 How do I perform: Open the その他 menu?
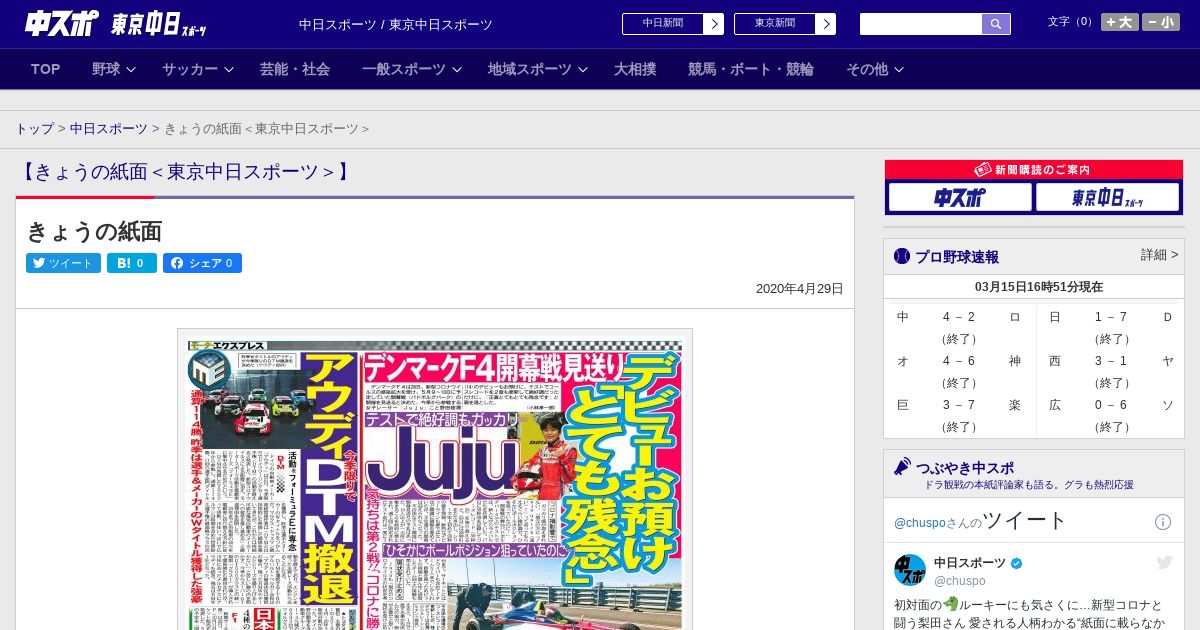point(867,69)
